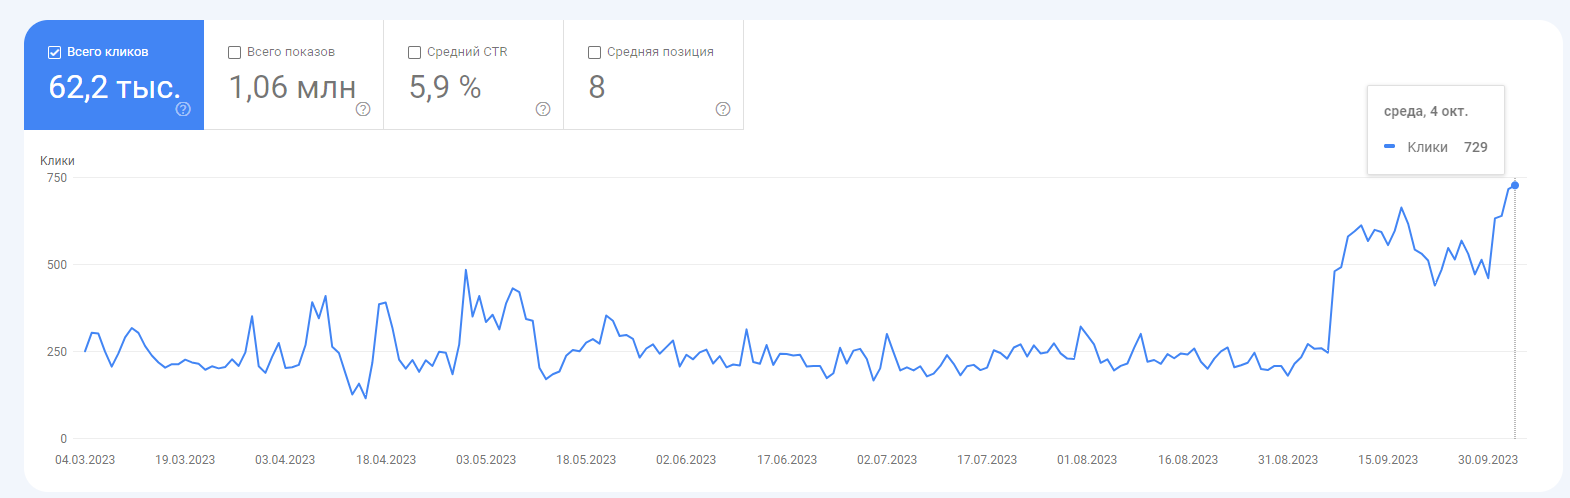The width and height of the screenshot is (1570, 498).
Task: Open help icon in "Средний CTR" card
Action: (543, 109)
